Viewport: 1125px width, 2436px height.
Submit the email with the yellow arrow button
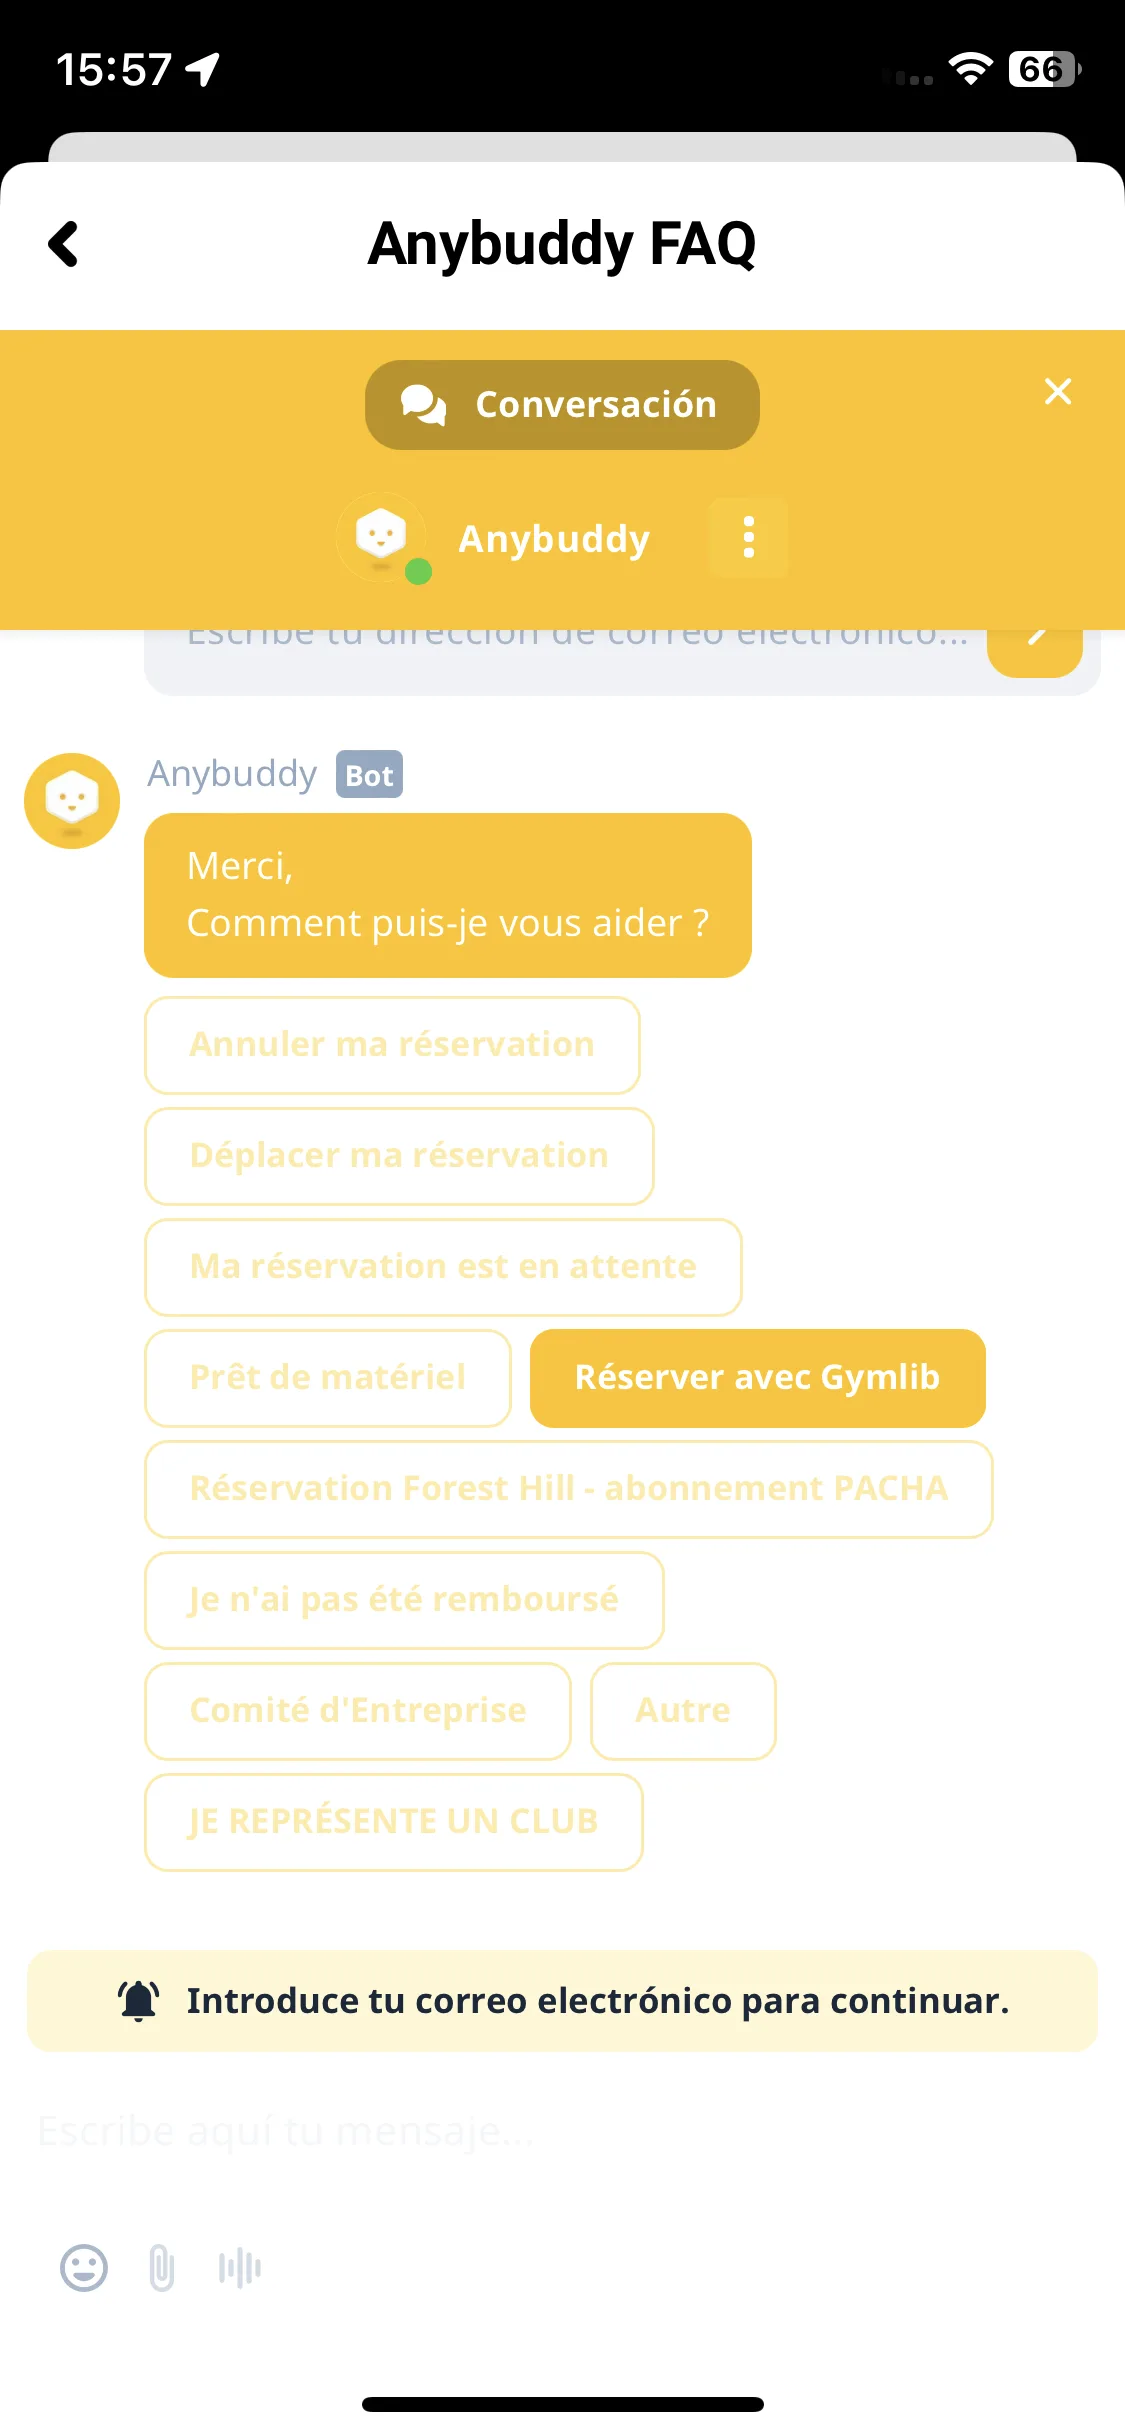(1035, 648)
